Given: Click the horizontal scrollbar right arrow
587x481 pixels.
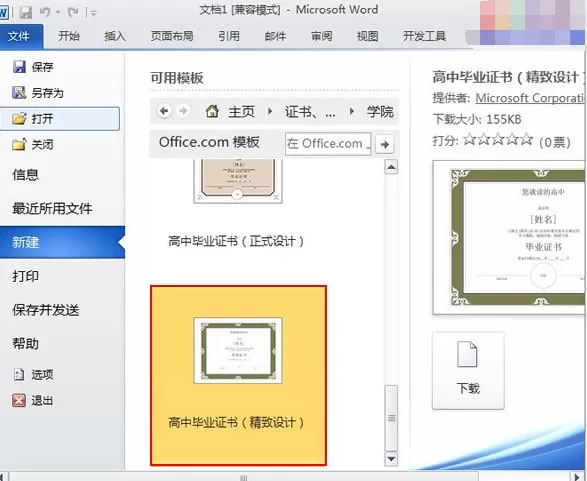Looking at the screenshot, I should [578, 477].
